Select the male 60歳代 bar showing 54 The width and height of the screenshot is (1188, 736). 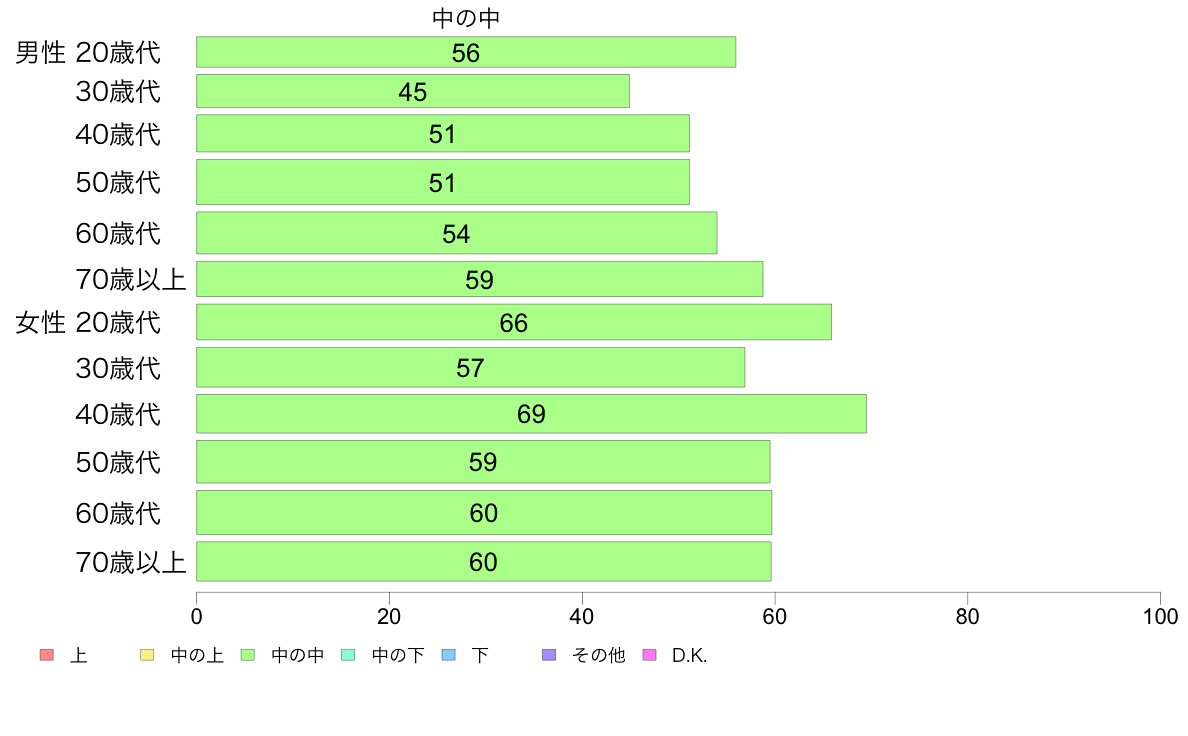point(457,233)
